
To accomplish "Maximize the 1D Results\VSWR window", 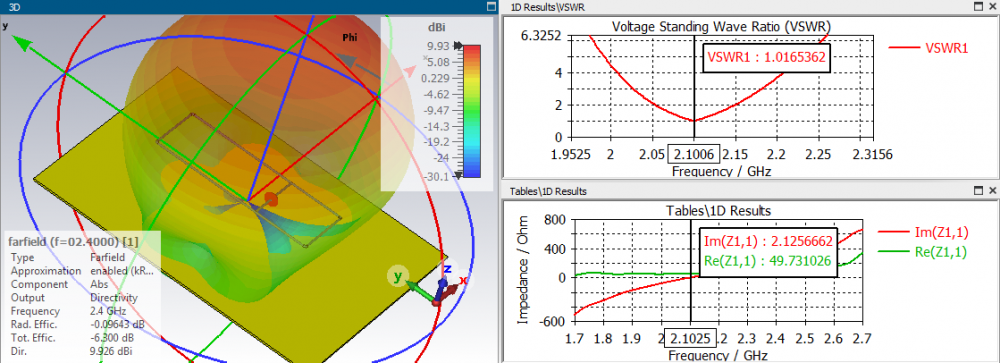I will pyautogui.click(x=978, y=6).
